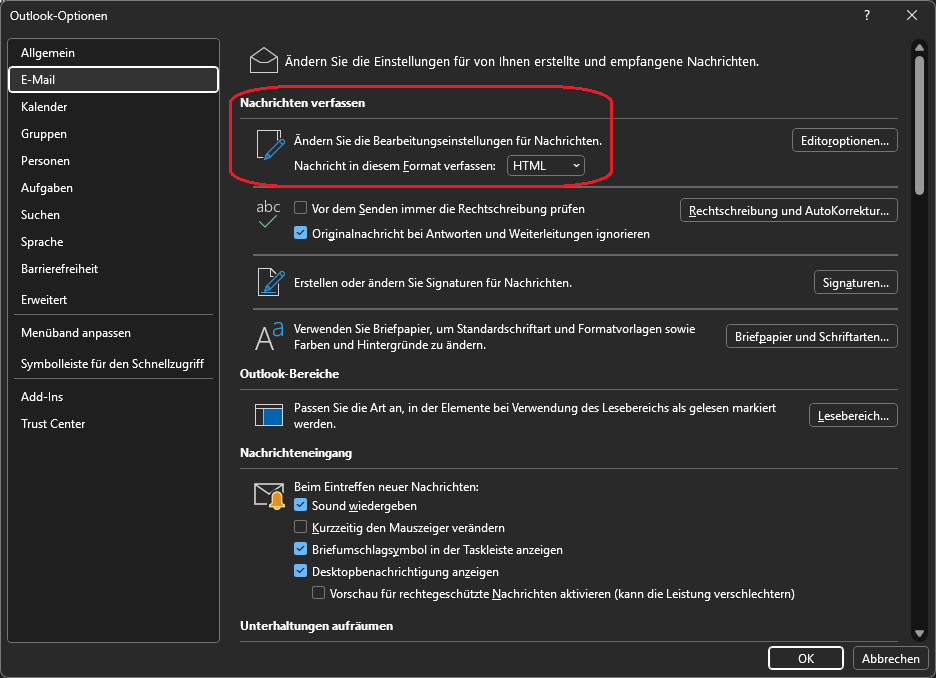Enable Kurzzeitig den Mauszeiger verändern
The height and width of the screenshot is (678, 936).
click(x=300, y=527)
